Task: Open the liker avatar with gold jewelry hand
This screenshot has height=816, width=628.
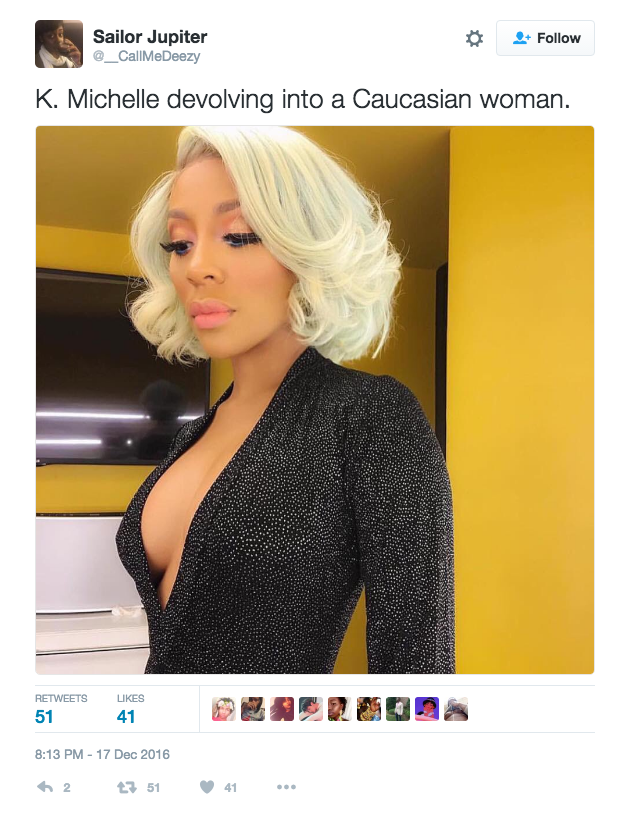Action: click(x=368, y=709)
